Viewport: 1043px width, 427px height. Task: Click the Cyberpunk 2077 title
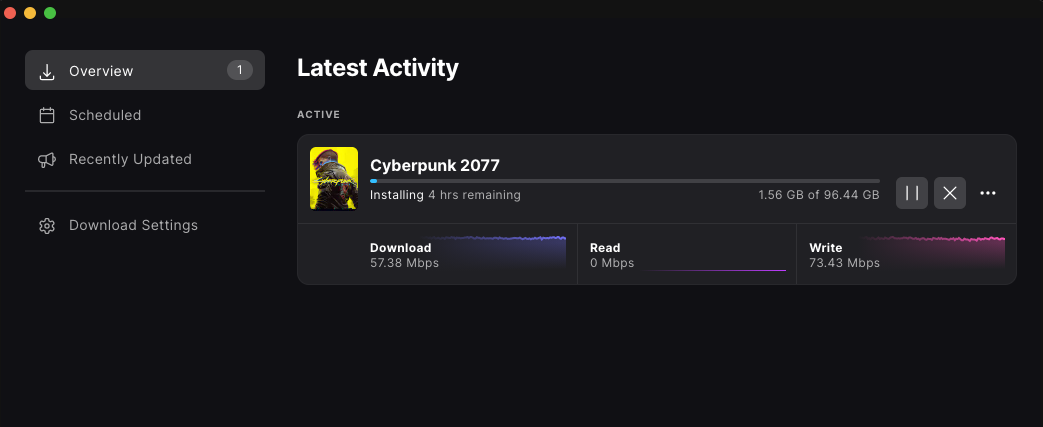pos(434,165)
